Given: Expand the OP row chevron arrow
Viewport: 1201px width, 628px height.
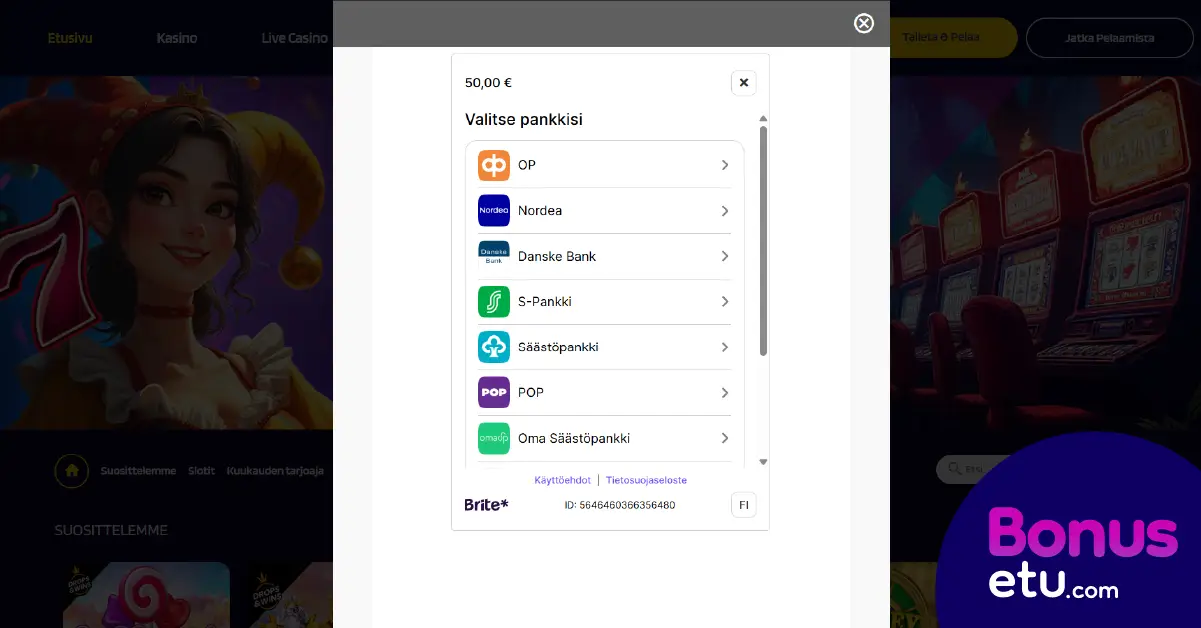Looking at the screenshot, I should click(725, 165).
